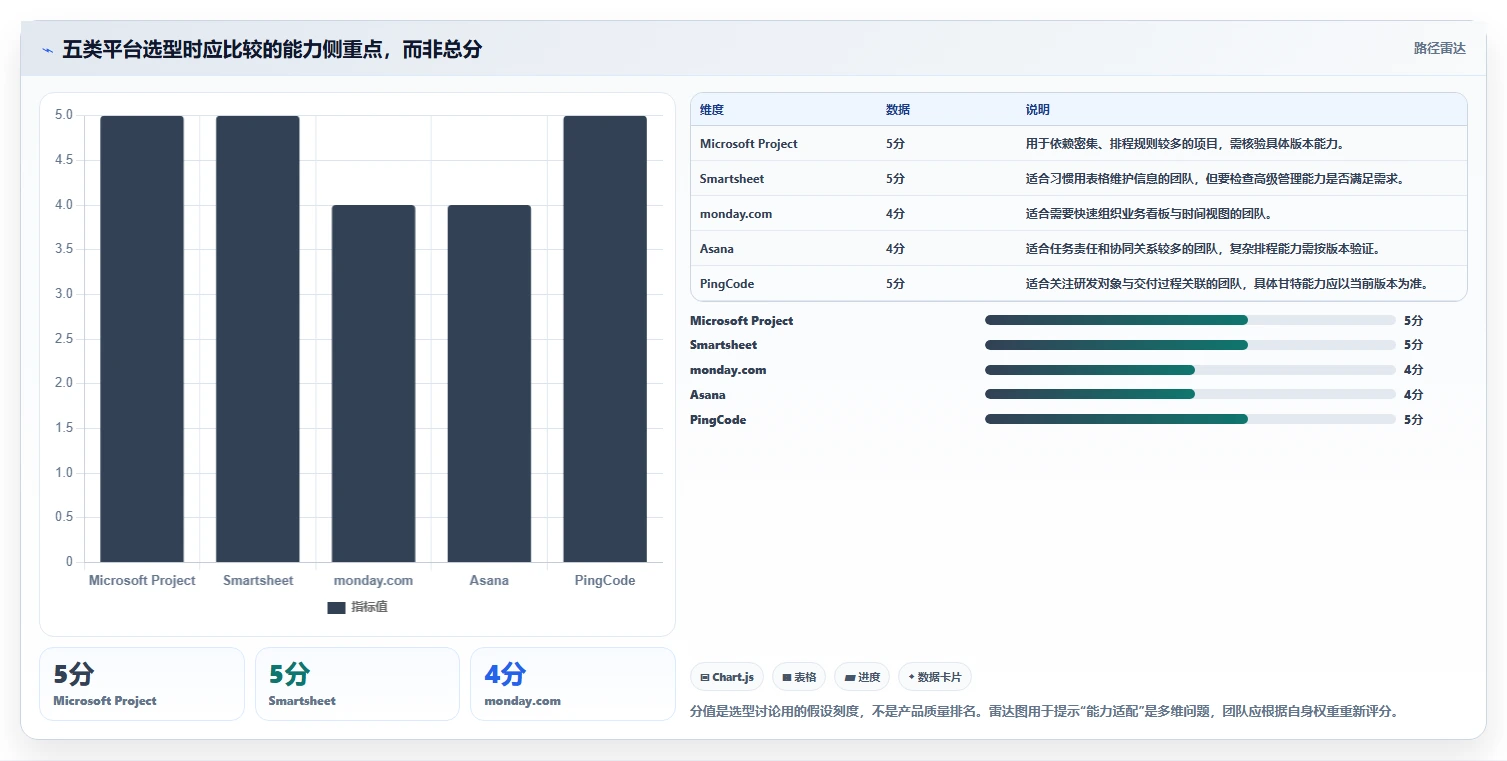The height and width of the screenshot is (761, 1507).
Task: Click the 维度 column header
Action: 712,110
